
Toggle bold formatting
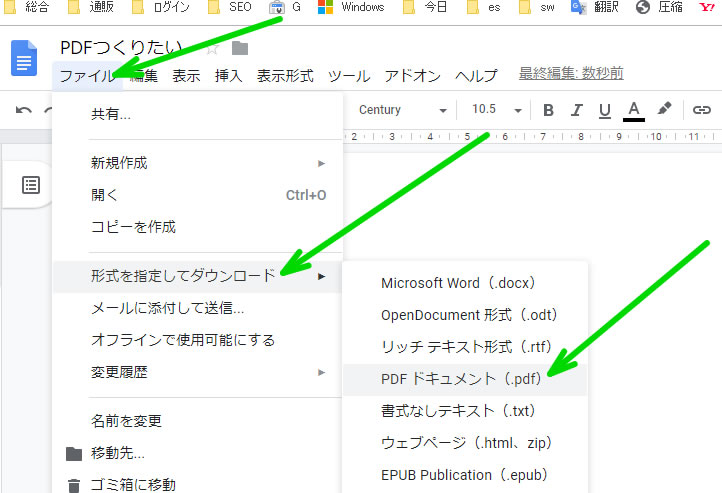(548, 110)
